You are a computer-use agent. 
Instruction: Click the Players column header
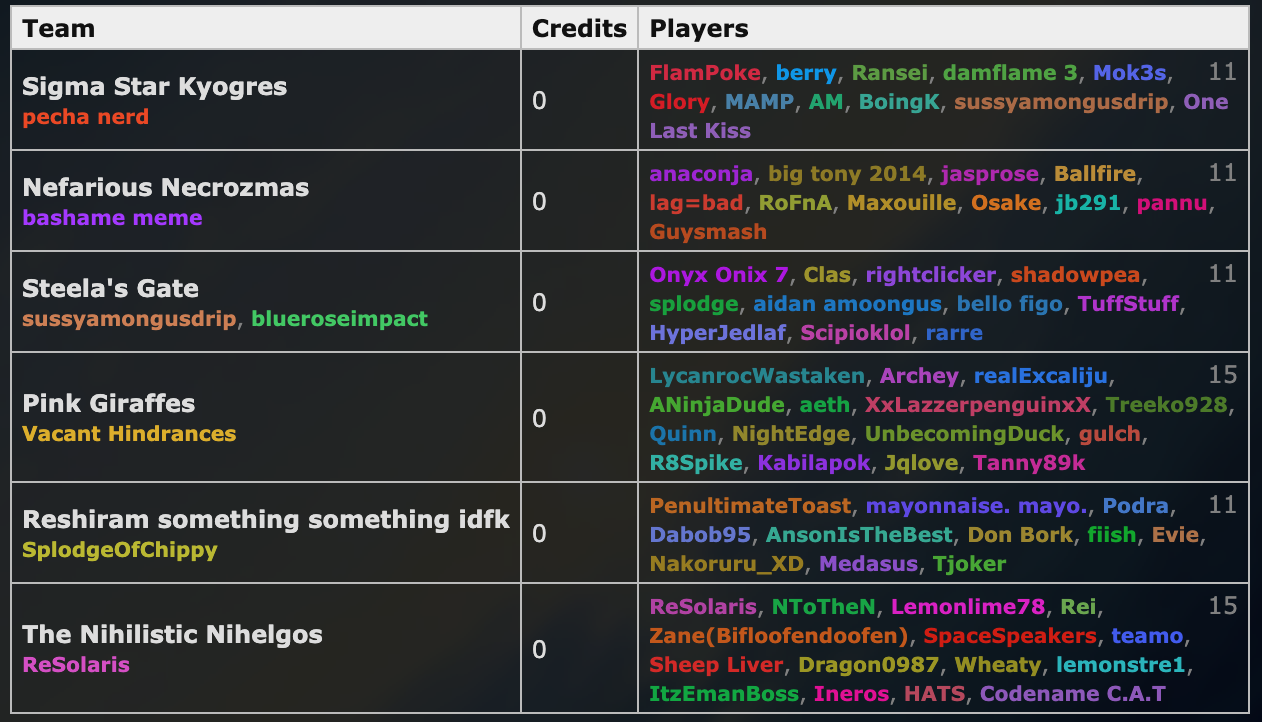tap(699, 28)
